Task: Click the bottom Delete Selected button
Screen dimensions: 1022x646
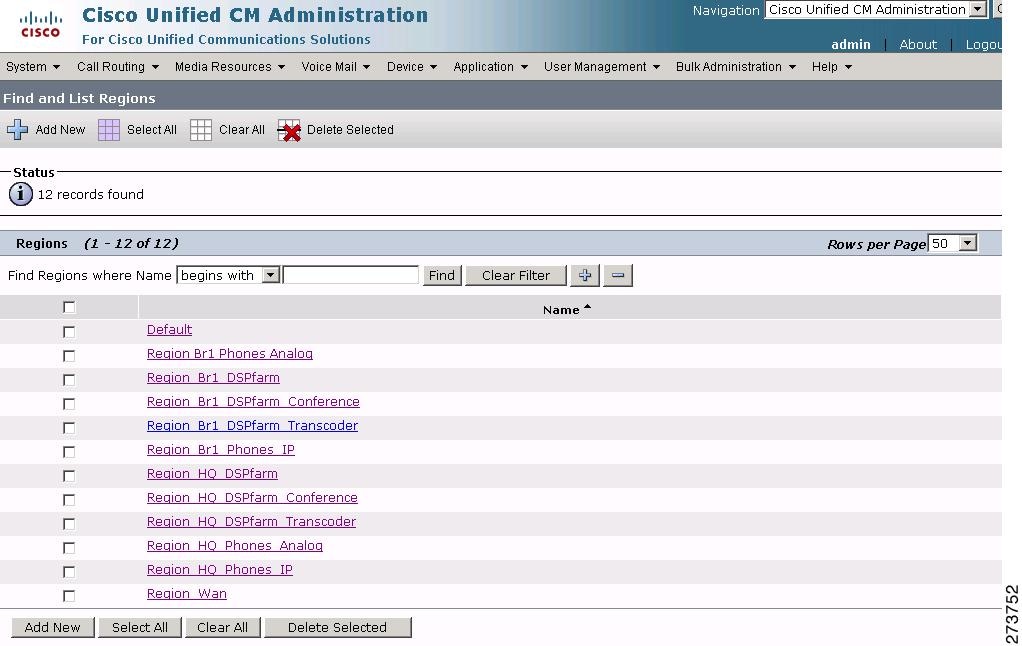Action: click(338, 627)
